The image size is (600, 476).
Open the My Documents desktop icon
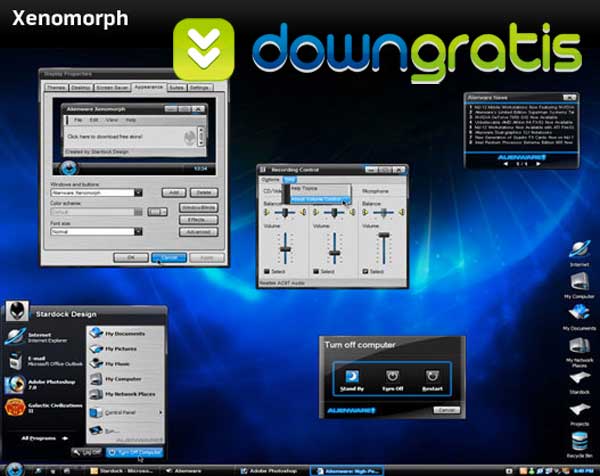click(579, 317)
